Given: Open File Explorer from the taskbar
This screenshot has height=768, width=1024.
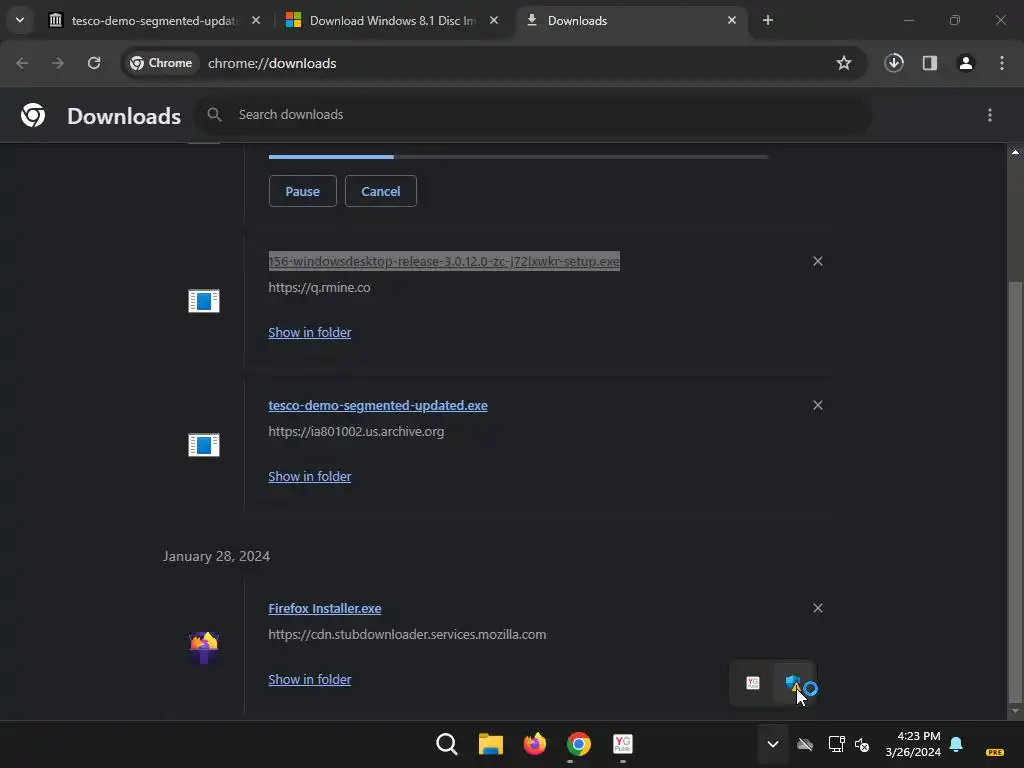Looking at the screenshot, I should tap(490, 744).
